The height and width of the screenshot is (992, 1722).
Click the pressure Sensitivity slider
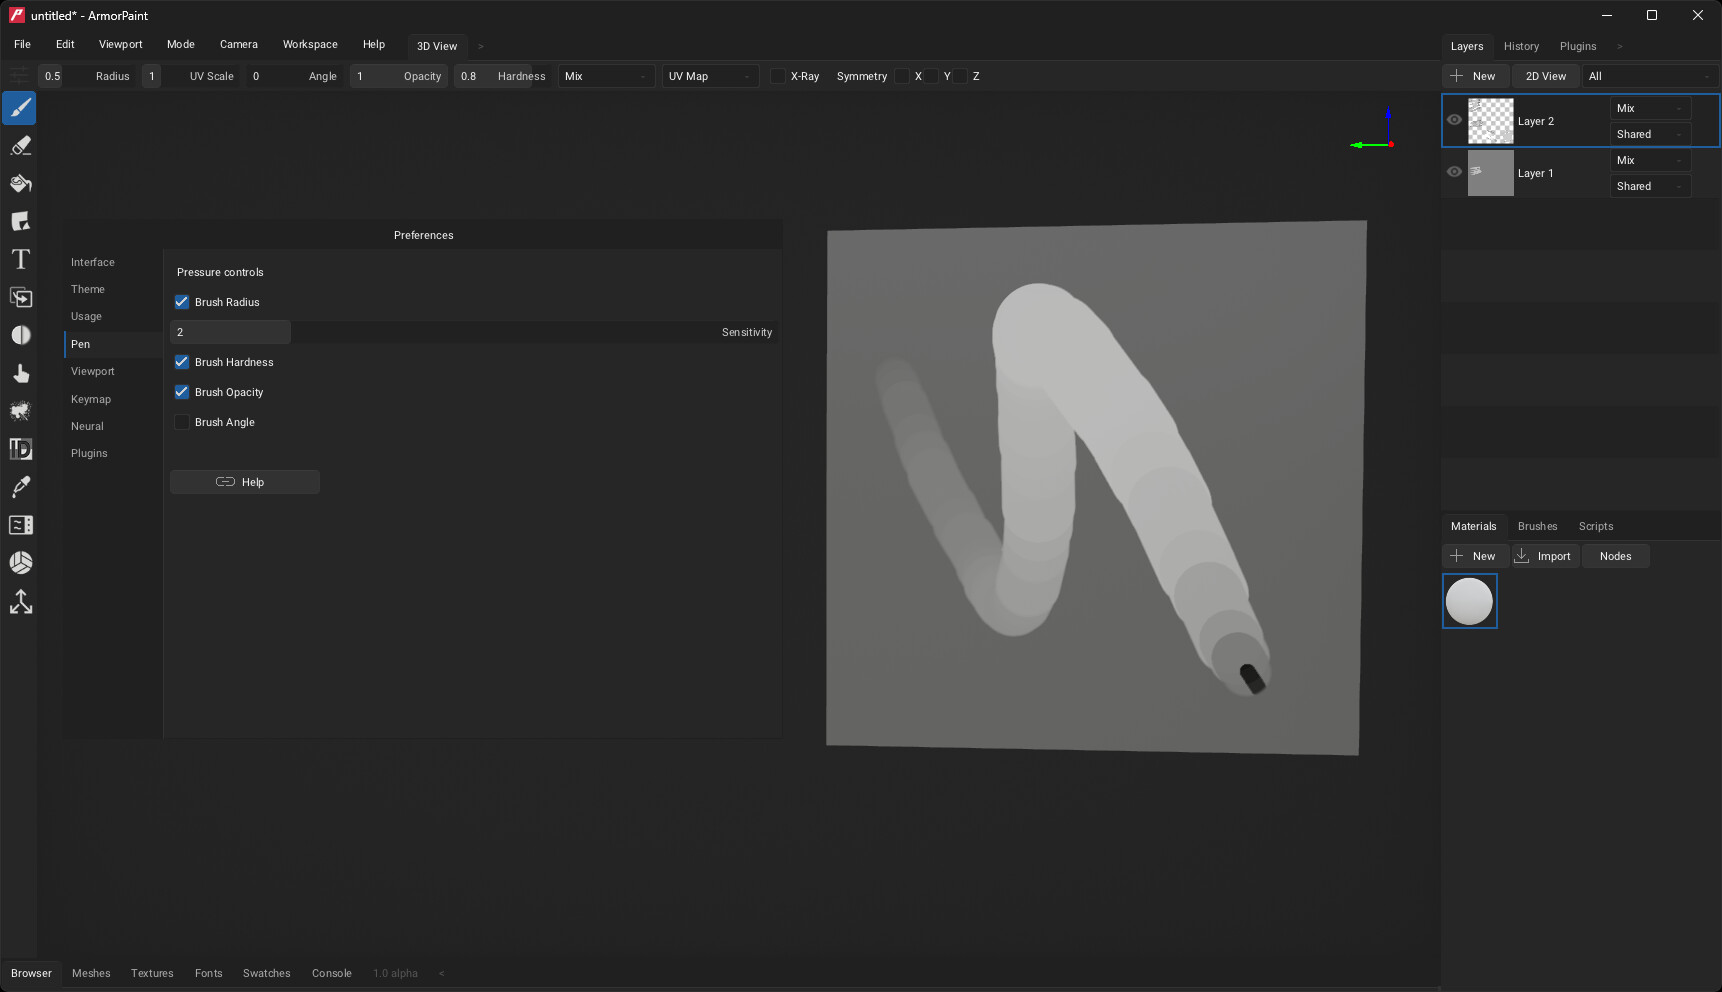click(x=474, y=332)
